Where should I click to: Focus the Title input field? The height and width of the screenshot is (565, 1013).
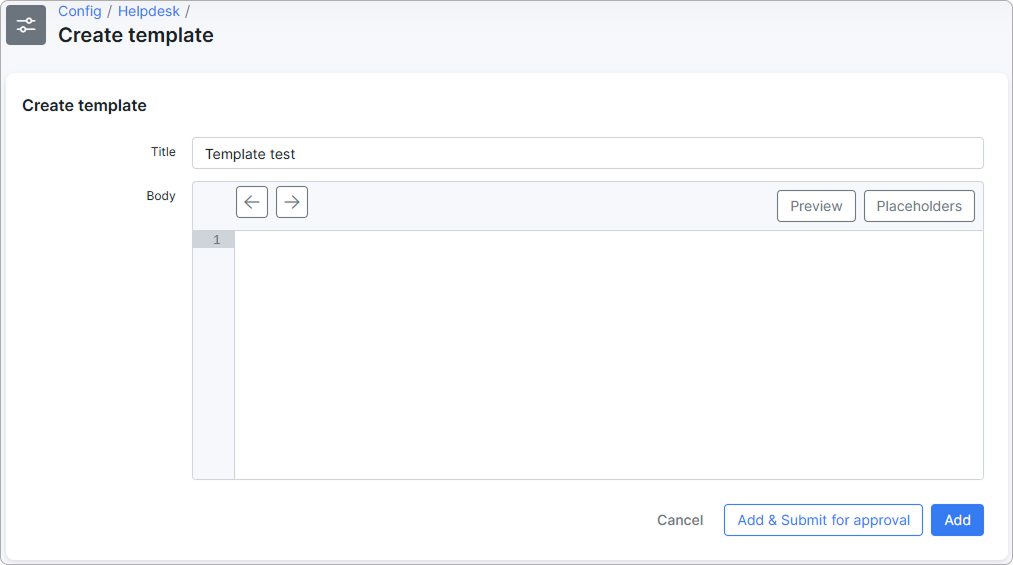[x=587, y=154]
